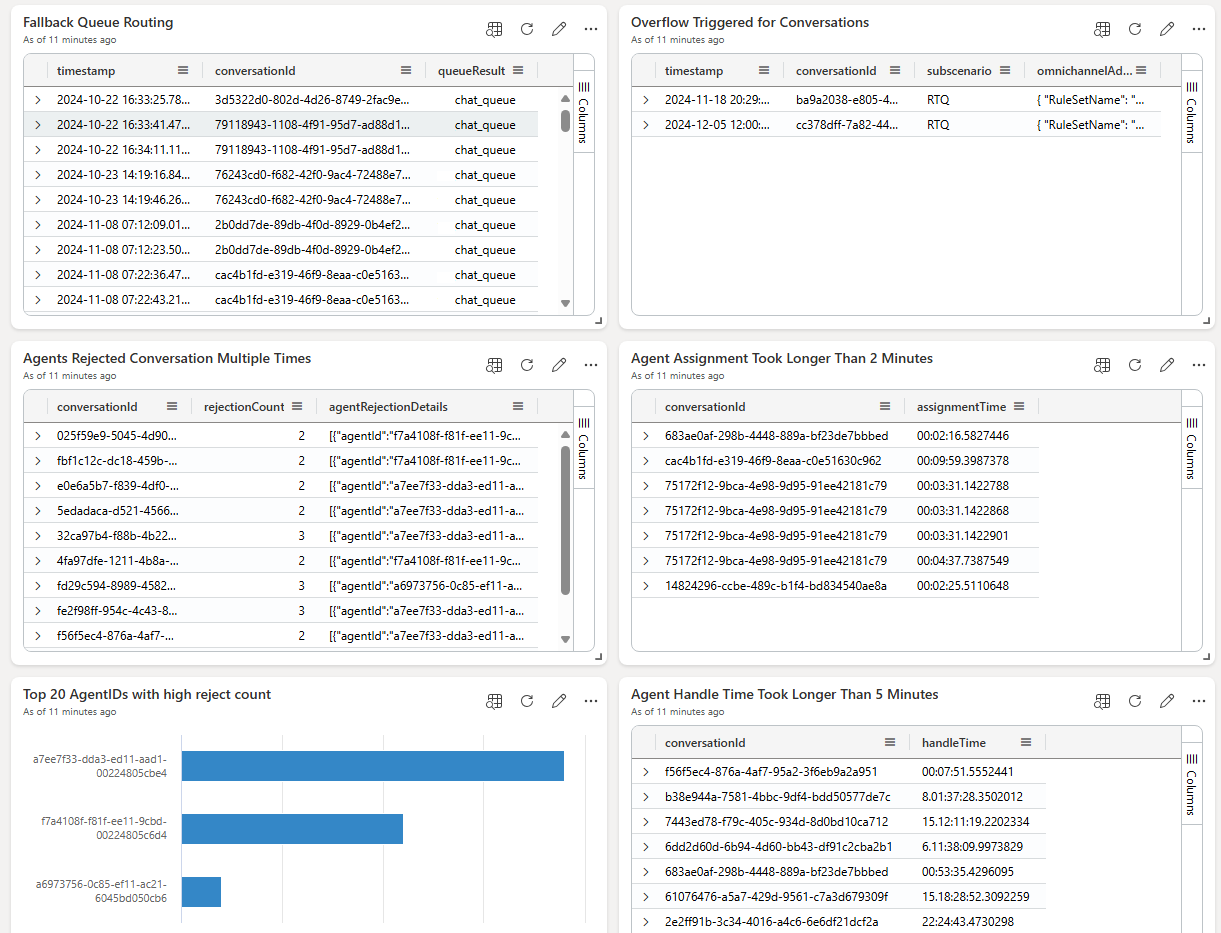1221x933 pixels.
Task: Open the timestamp column menu in Fallback Queue Routing
Action: pos(183,70)
